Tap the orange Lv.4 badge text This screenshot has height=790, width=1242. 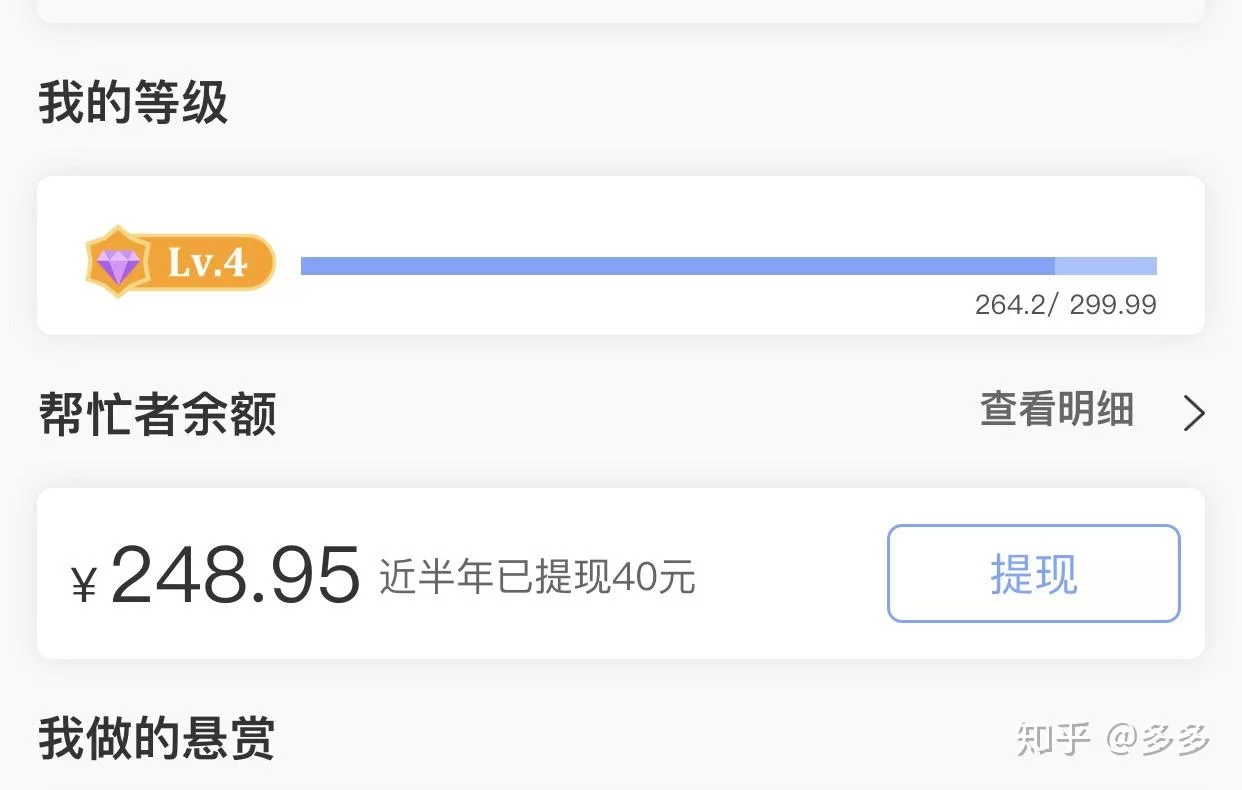[207, 263]
